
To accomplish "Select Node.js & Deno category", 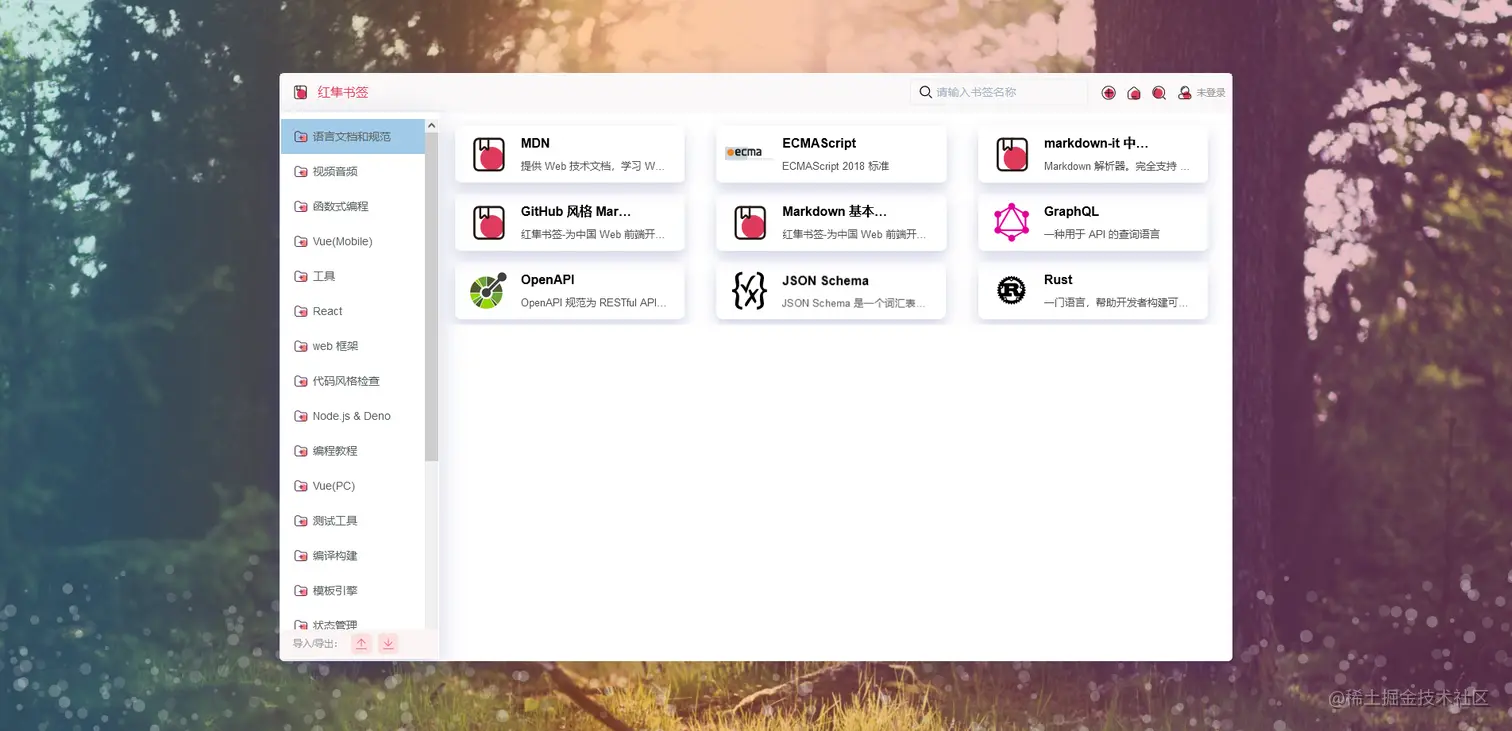I will click(x=353, y=416).
